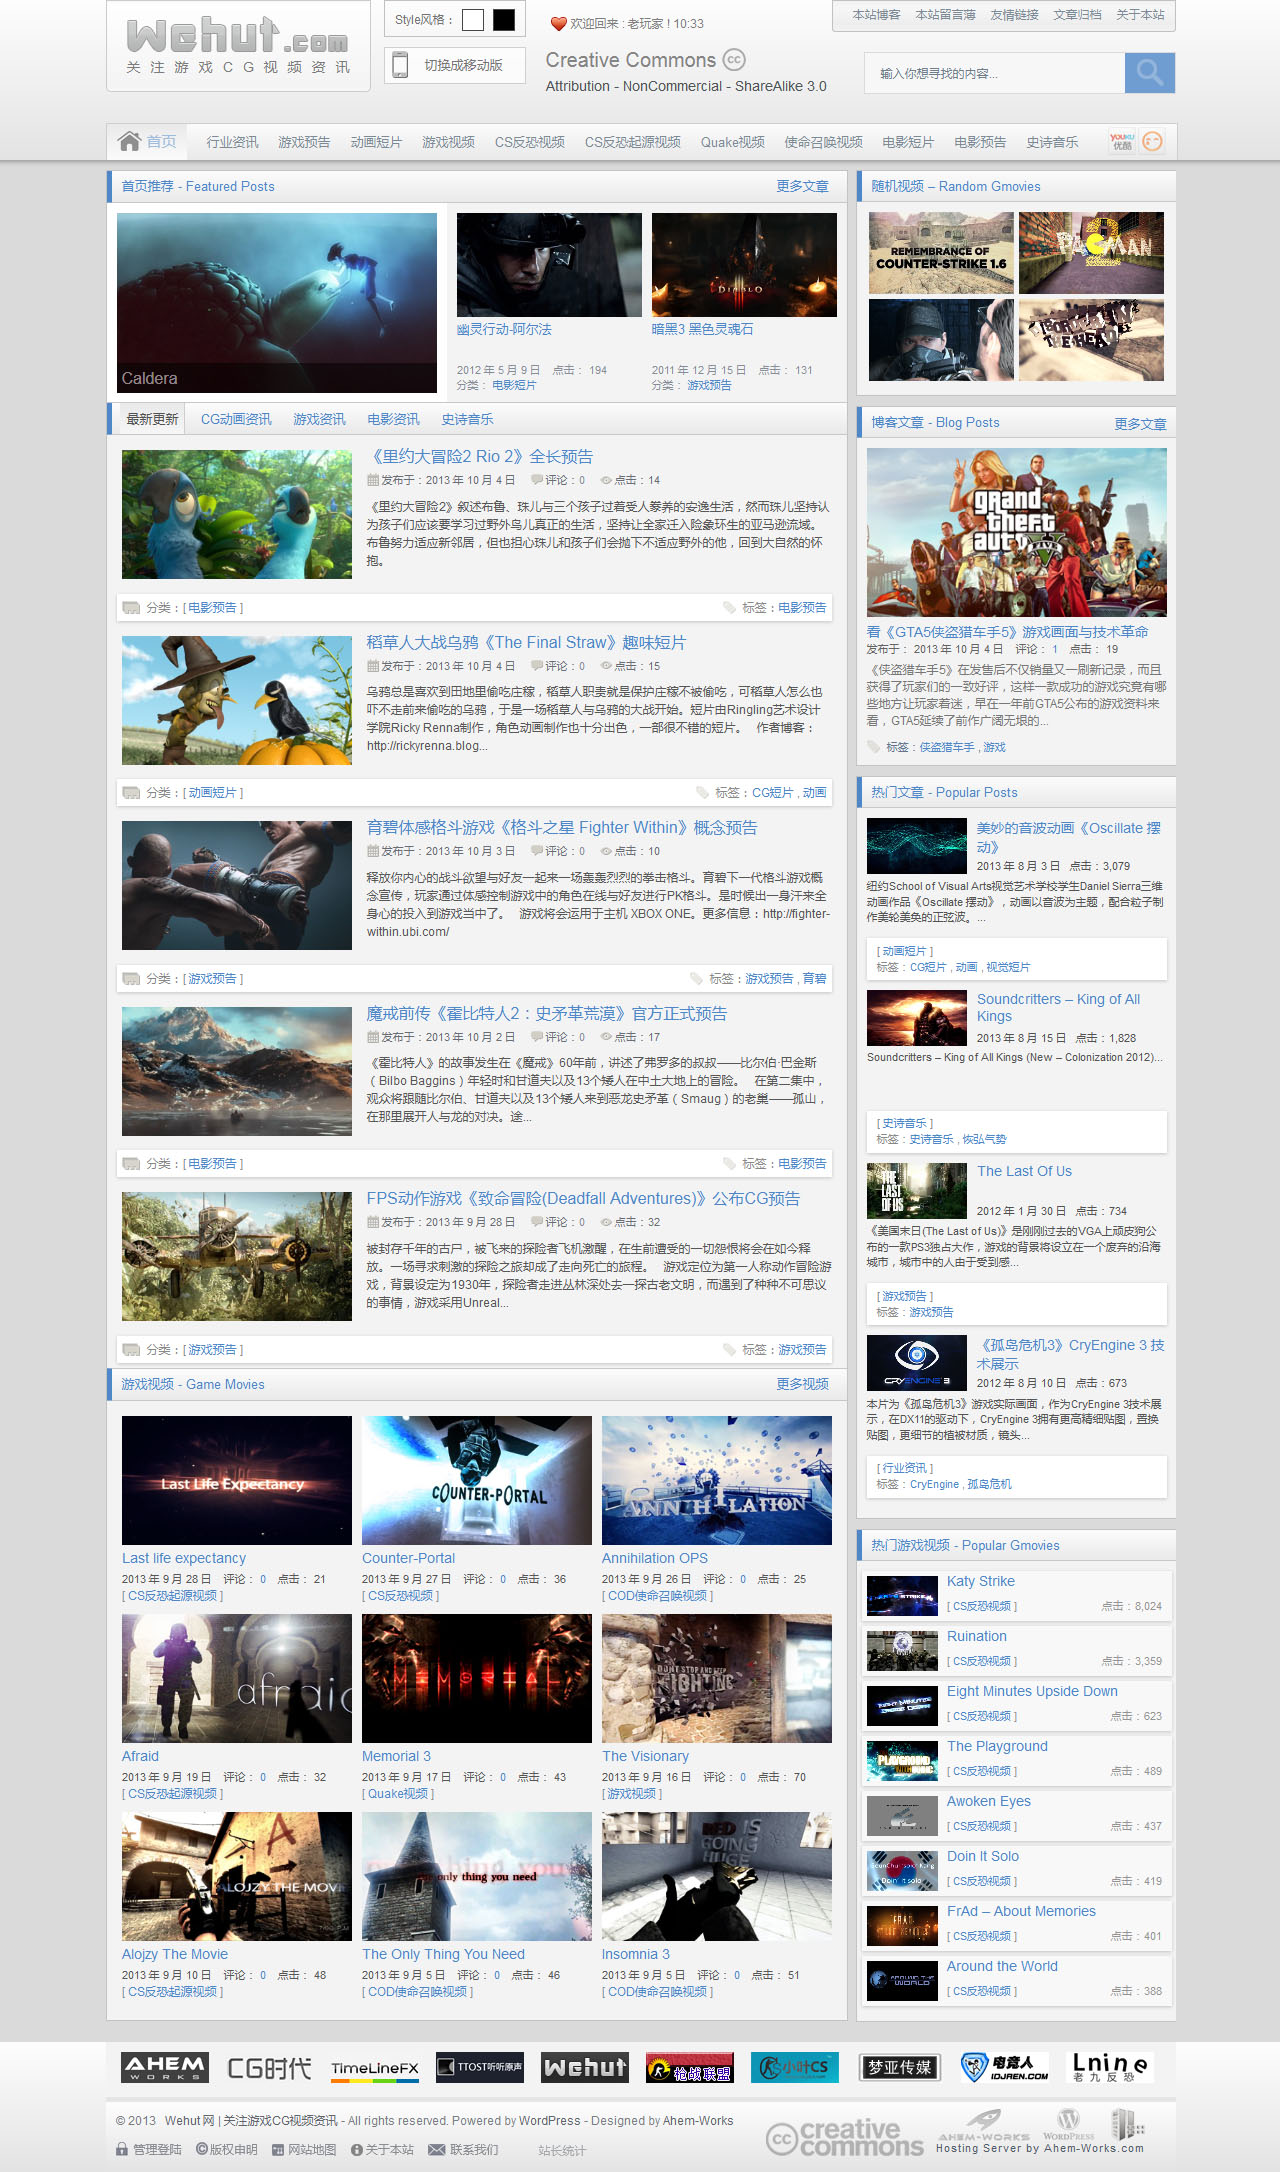Open Around the World video
Viewport: 1280px width, 2172px height.
[1002, 1966]
